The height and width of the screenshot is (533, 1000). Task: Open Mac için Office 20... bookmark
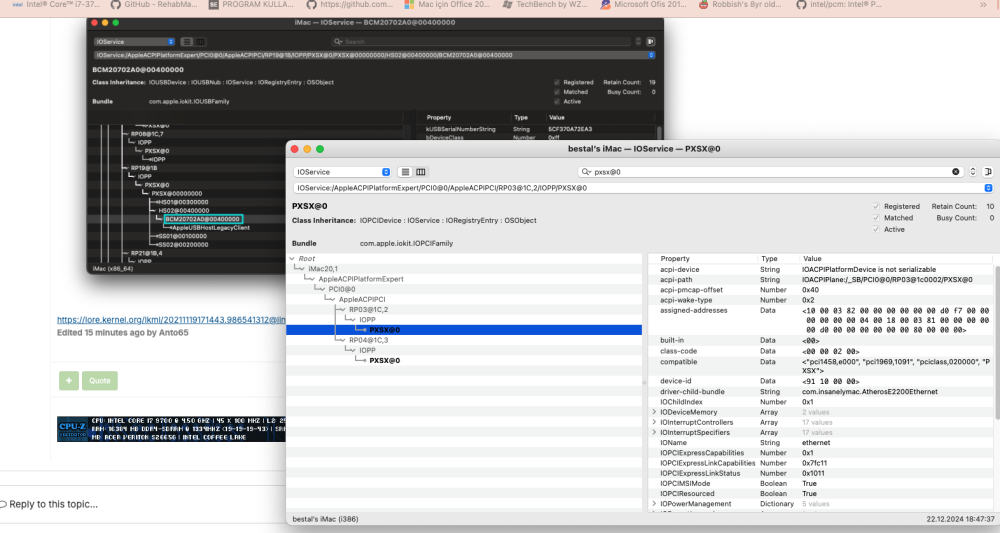[x=447, y=4]
